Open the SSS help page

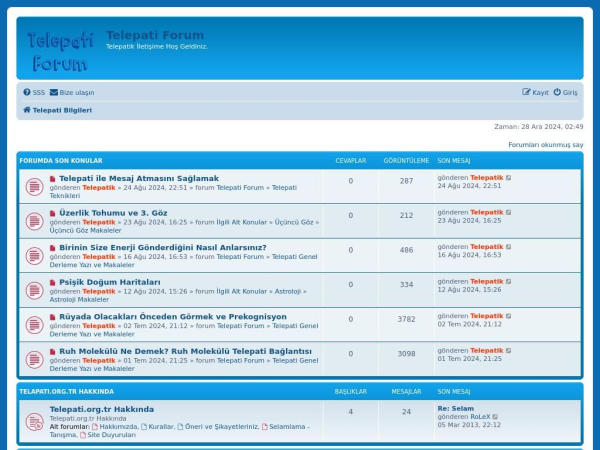coord(34,93)
